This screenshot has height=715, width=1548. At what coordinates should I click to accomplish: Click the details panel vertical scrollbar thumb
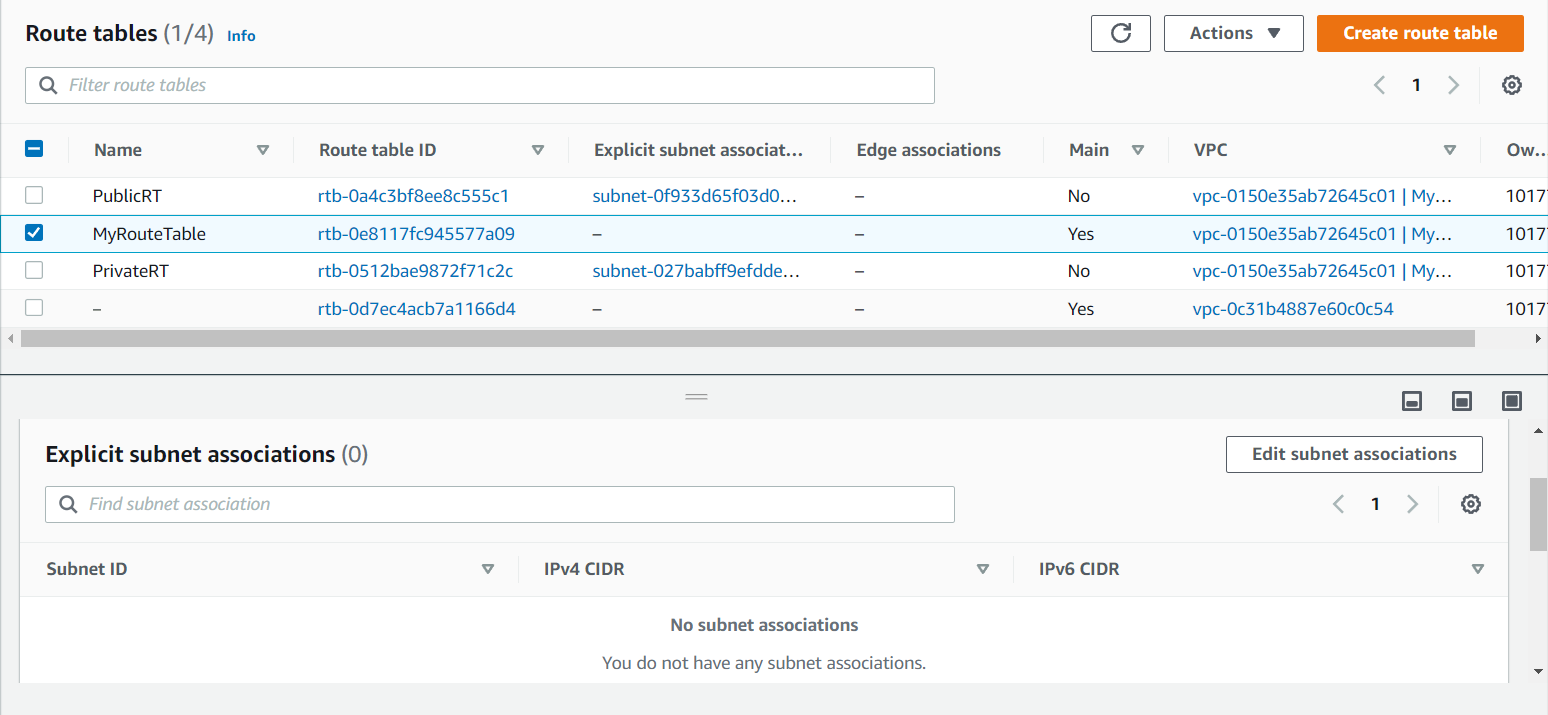[1538, 514]
